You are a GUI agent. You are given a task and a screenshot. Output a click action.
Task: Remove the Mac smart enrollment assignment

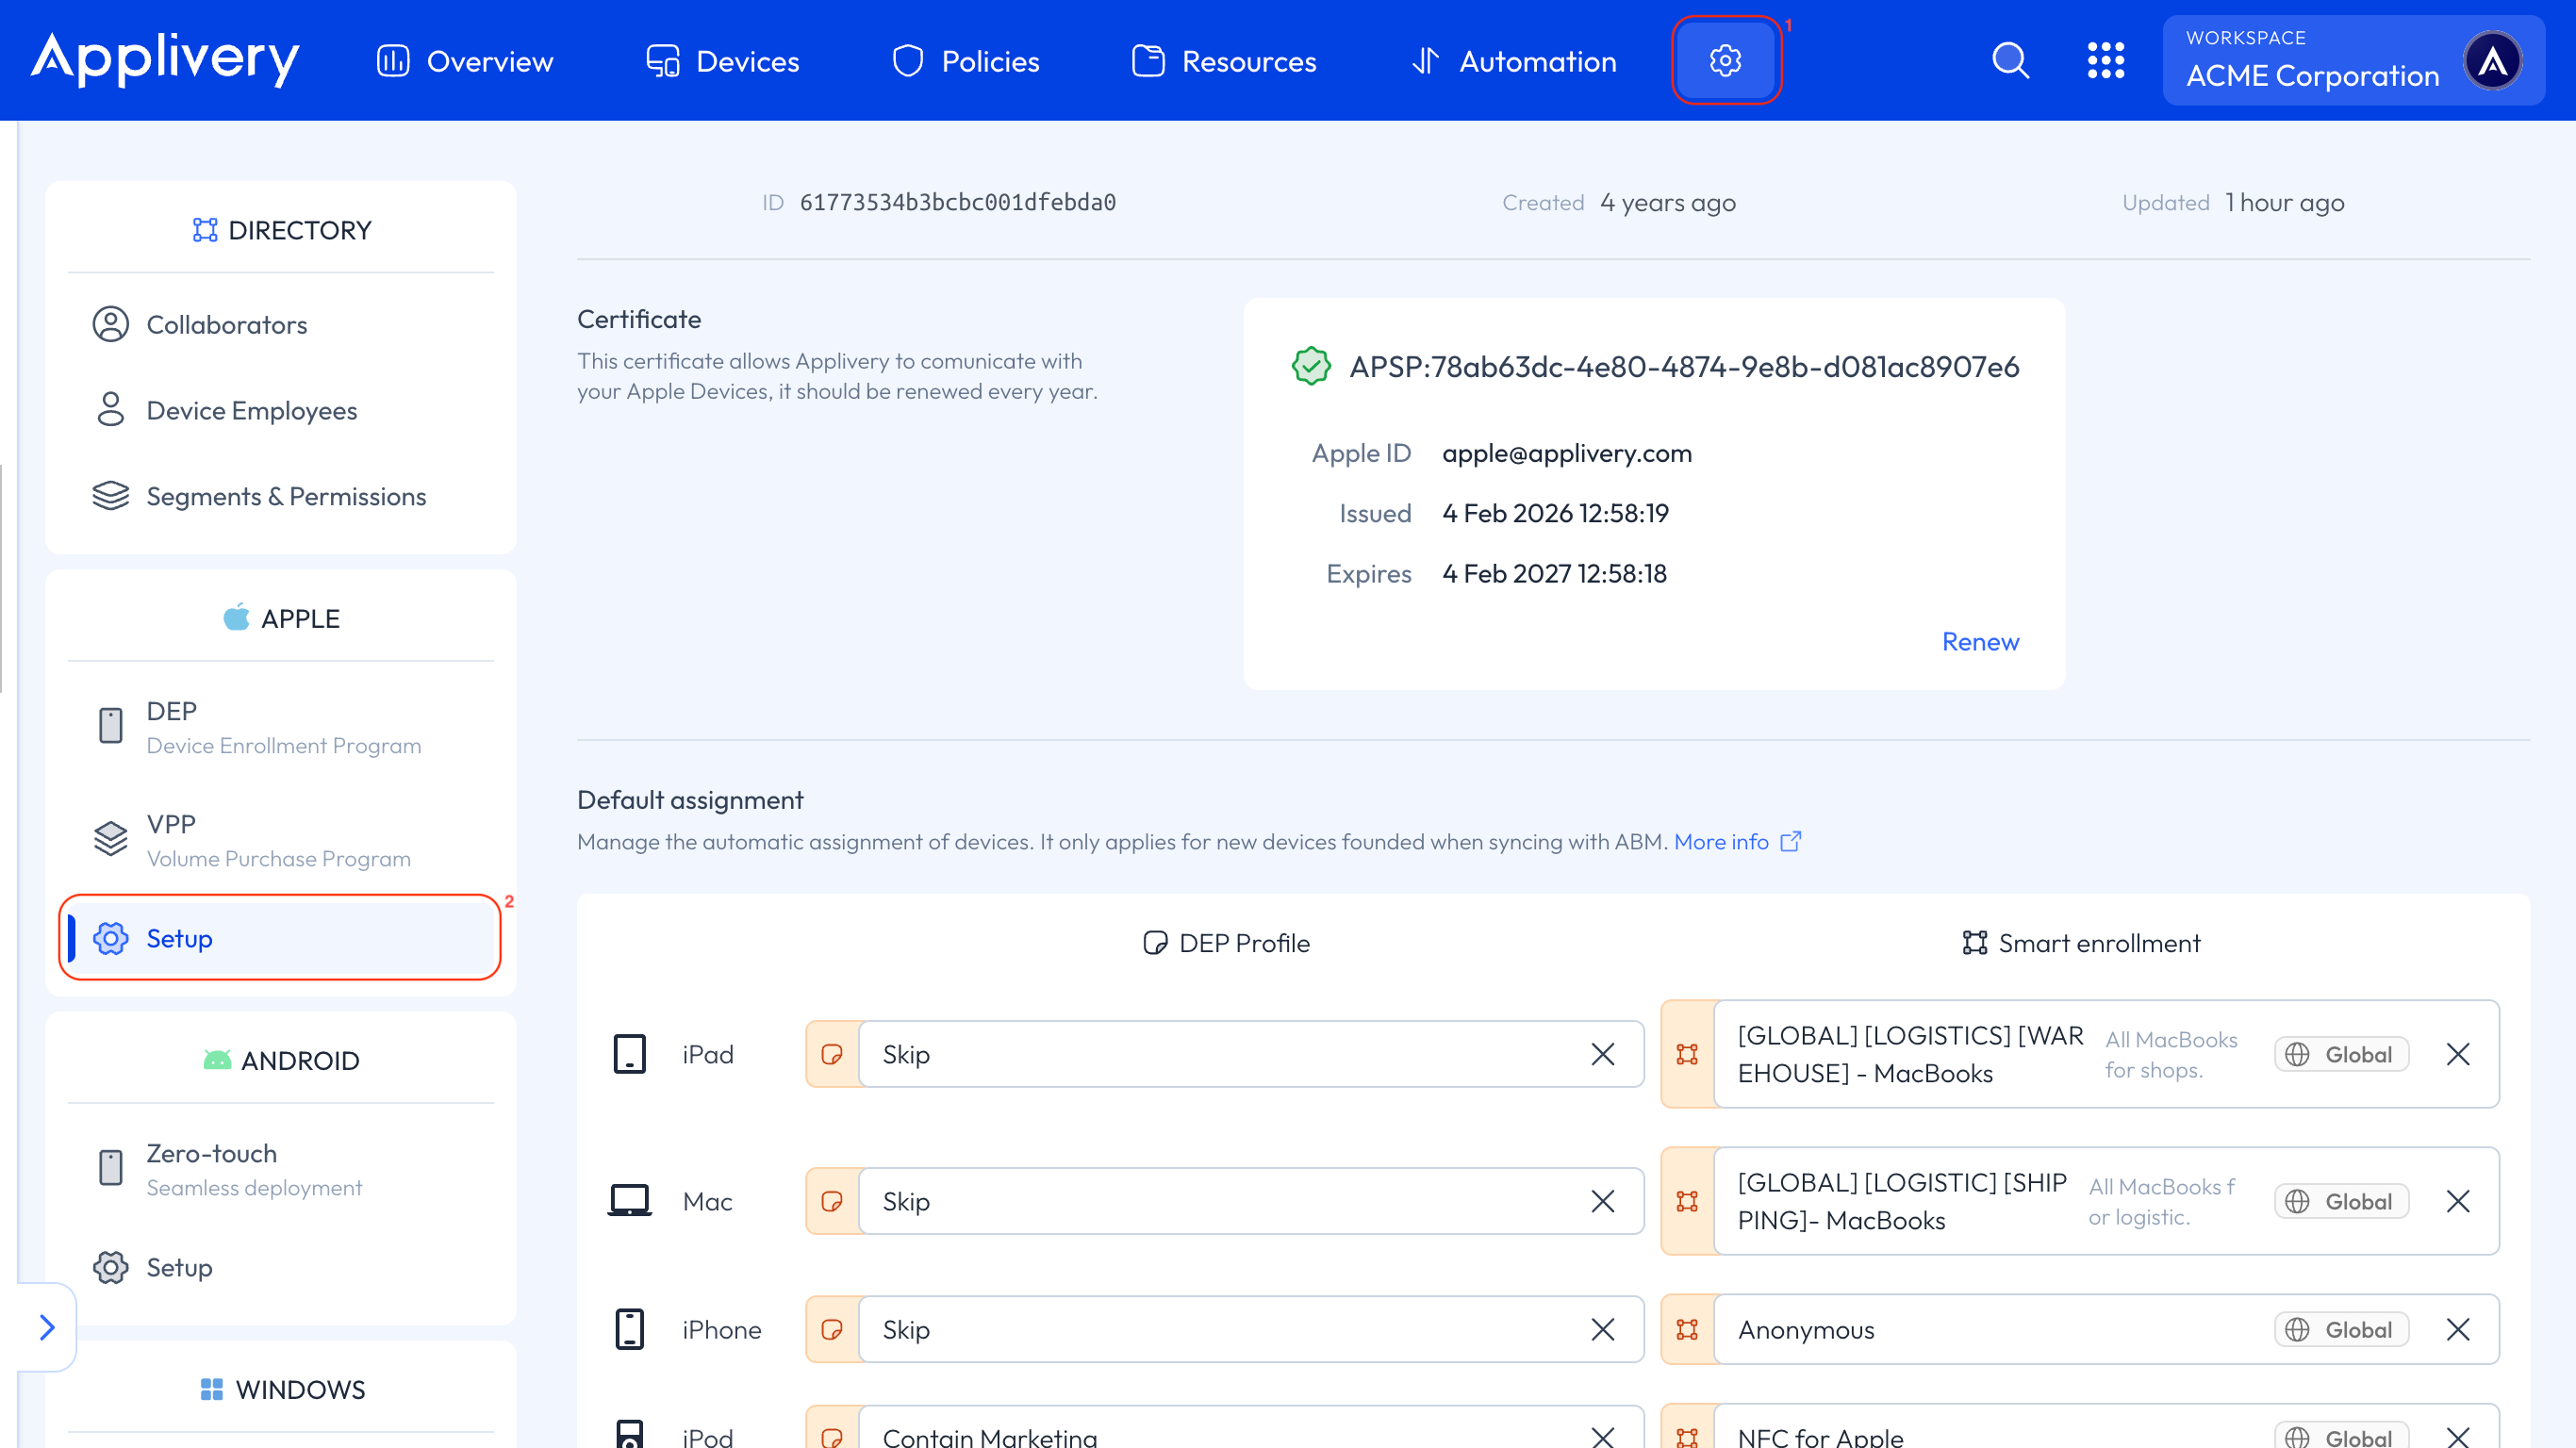pyautogui.click(x=2458, y=1201)
